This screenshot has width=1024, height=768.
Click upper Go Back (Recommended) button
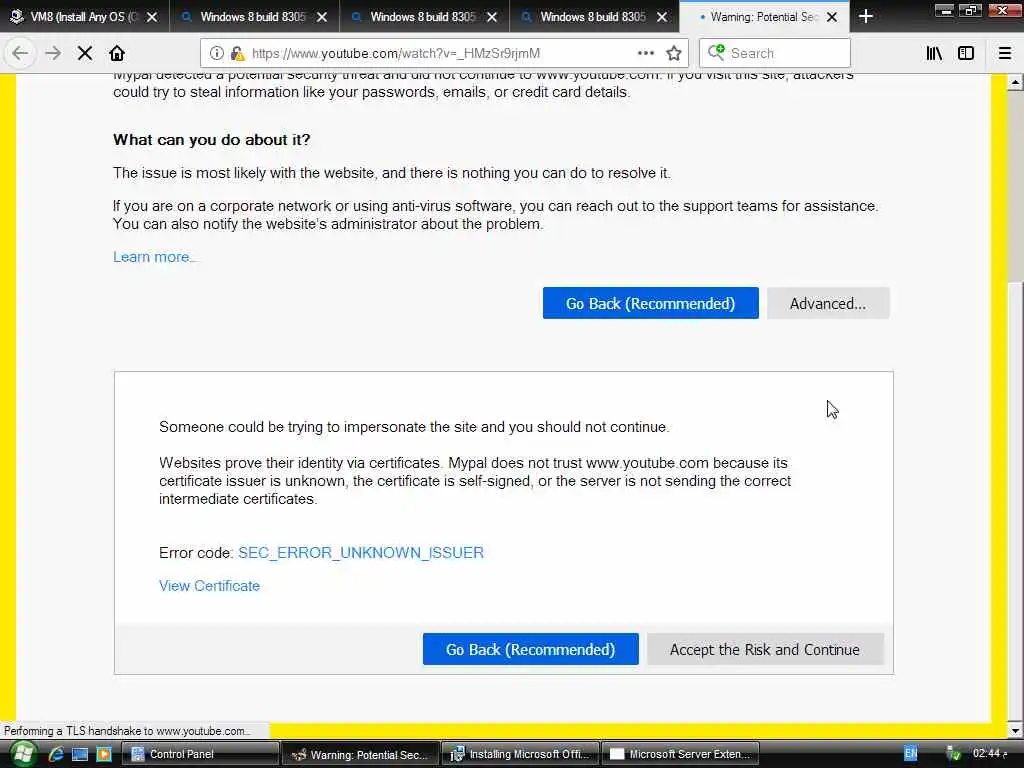point(650,303)
